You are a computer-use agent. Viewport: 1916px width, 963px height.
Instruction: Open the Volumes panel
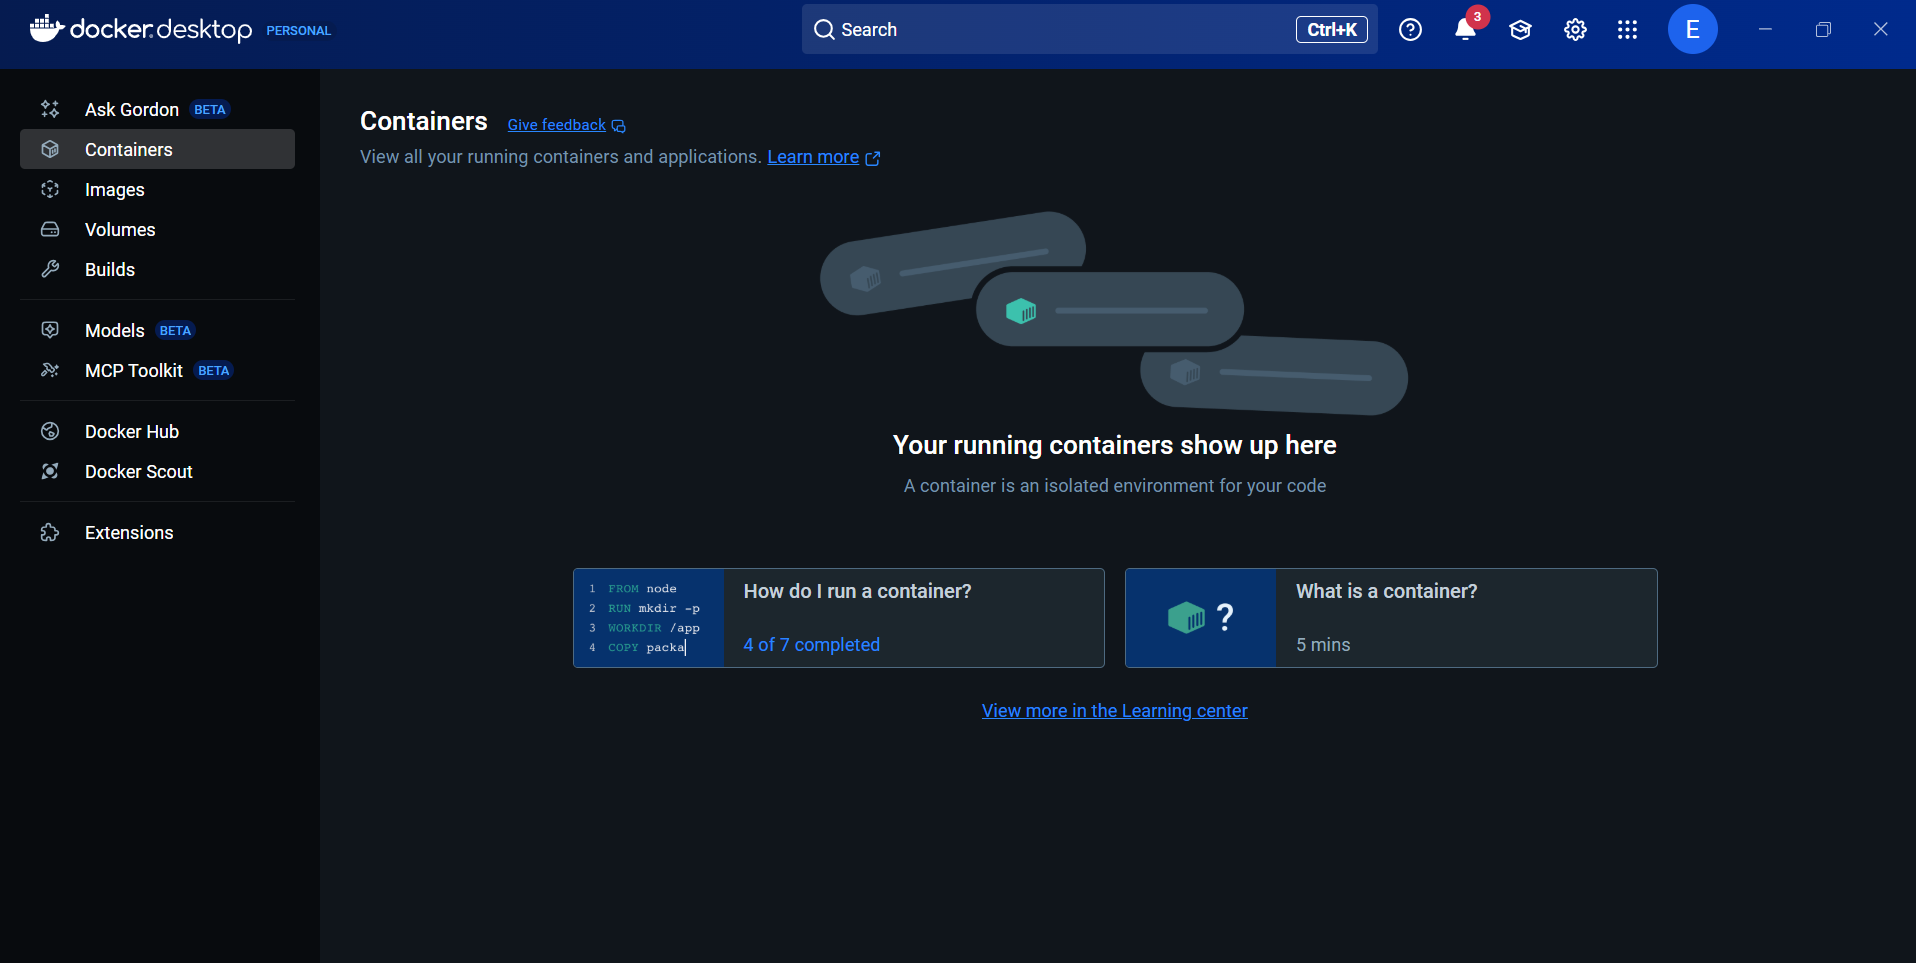pos(119,229)
